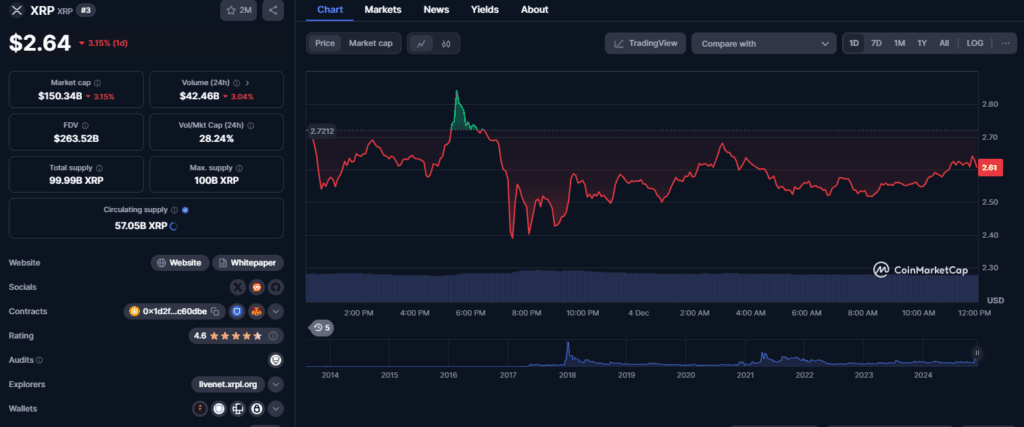Viewport: 1024px width, 427px height.
Task: Open Vol/Mkt Cap (24h) info icon
Action: click(x=251, y=125)
